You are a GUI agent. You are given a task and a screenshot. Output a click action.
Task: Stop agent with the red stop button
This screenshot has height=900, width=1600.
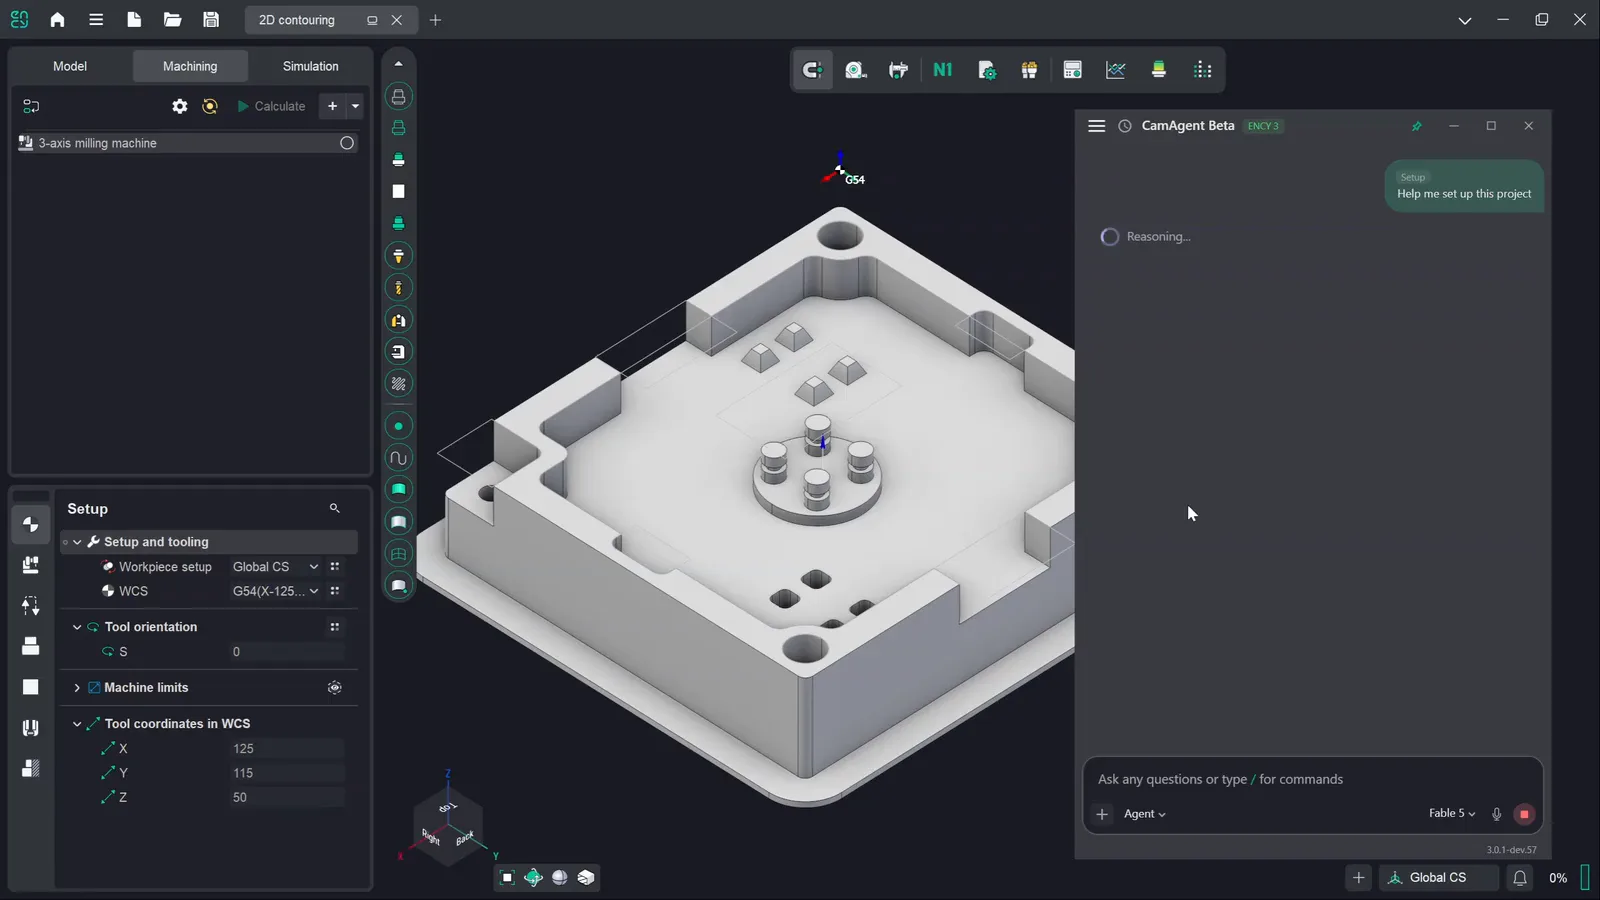pyautogui.click(x=1524, y=814)
